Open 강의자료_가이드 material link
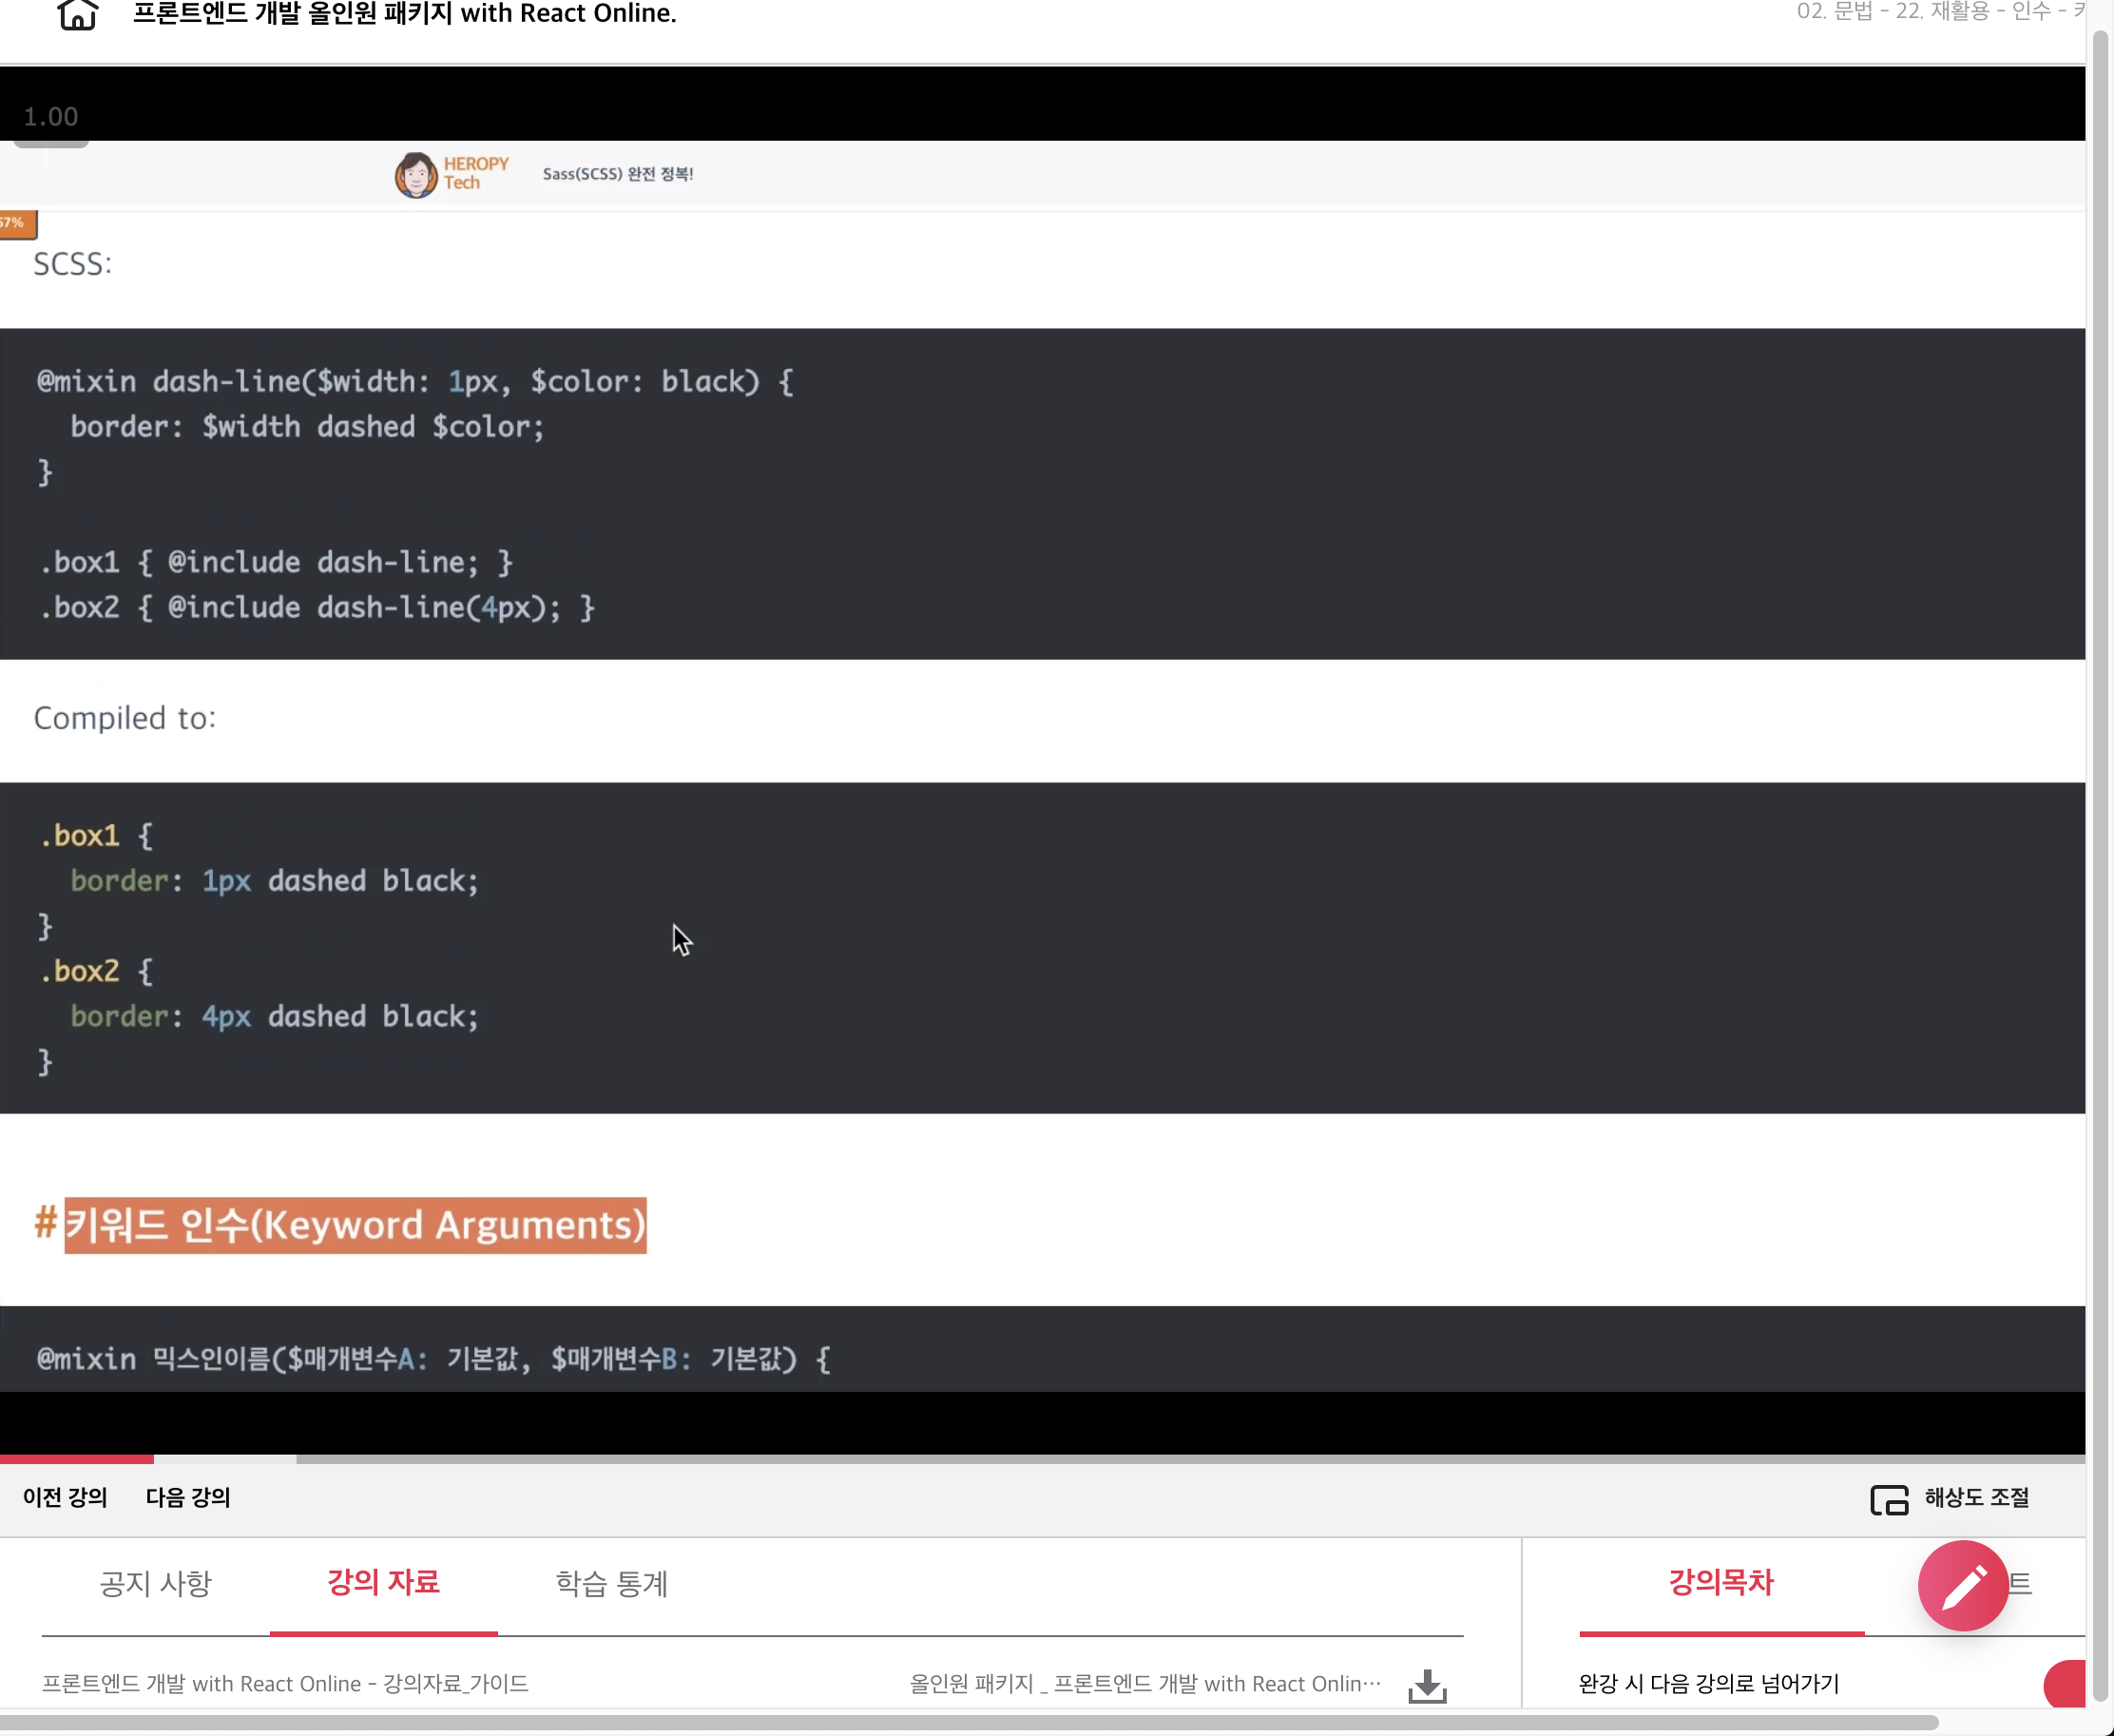 tap(285, 1684)
